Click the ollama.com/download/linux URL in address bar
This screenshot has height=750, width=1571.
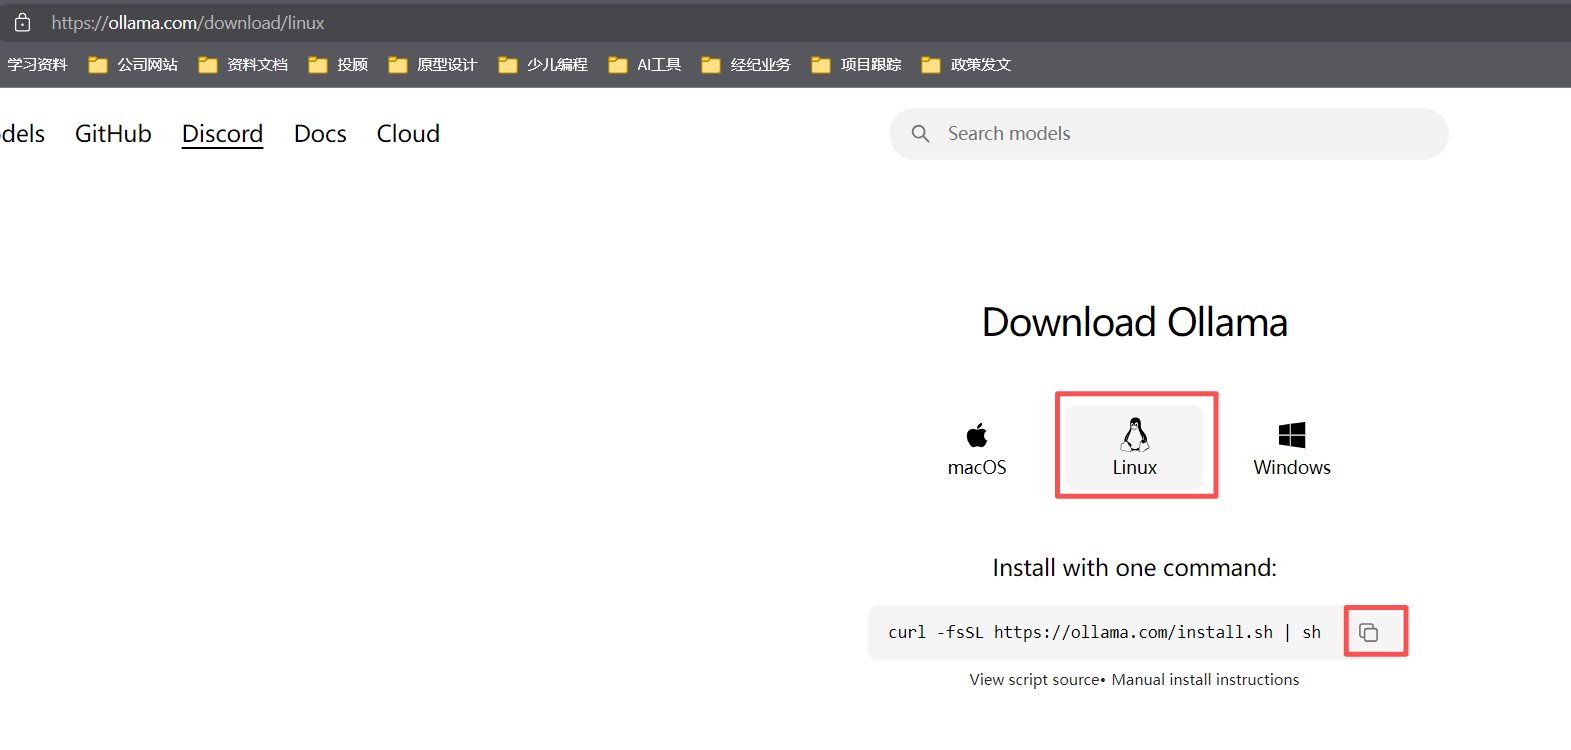point(188,22)
